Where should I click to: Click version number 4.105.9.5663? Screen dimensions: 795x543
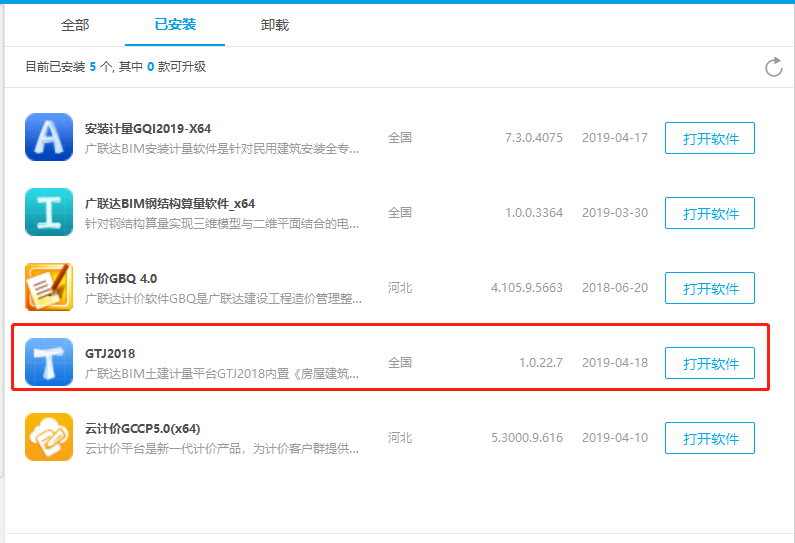tap(527, 288)
